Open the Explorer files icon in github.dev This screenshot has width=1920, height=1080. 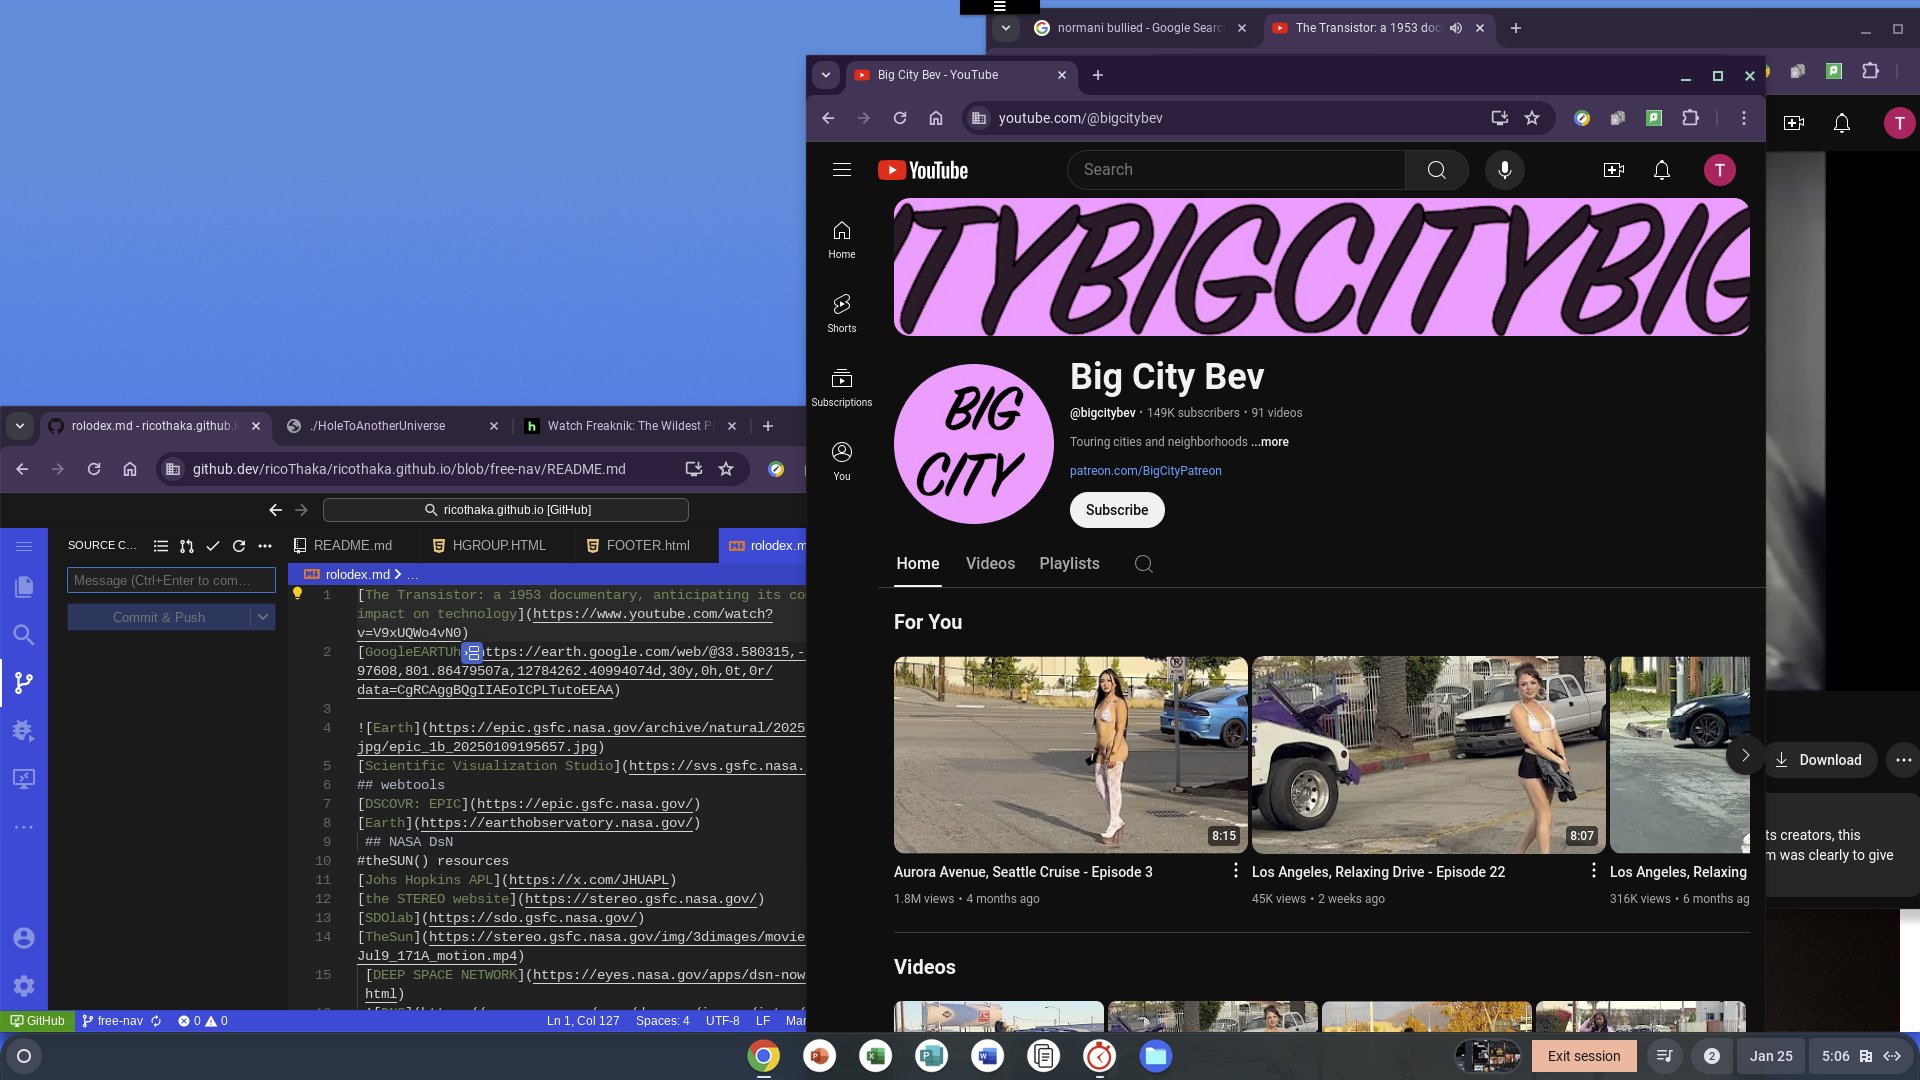click(24, 587)
